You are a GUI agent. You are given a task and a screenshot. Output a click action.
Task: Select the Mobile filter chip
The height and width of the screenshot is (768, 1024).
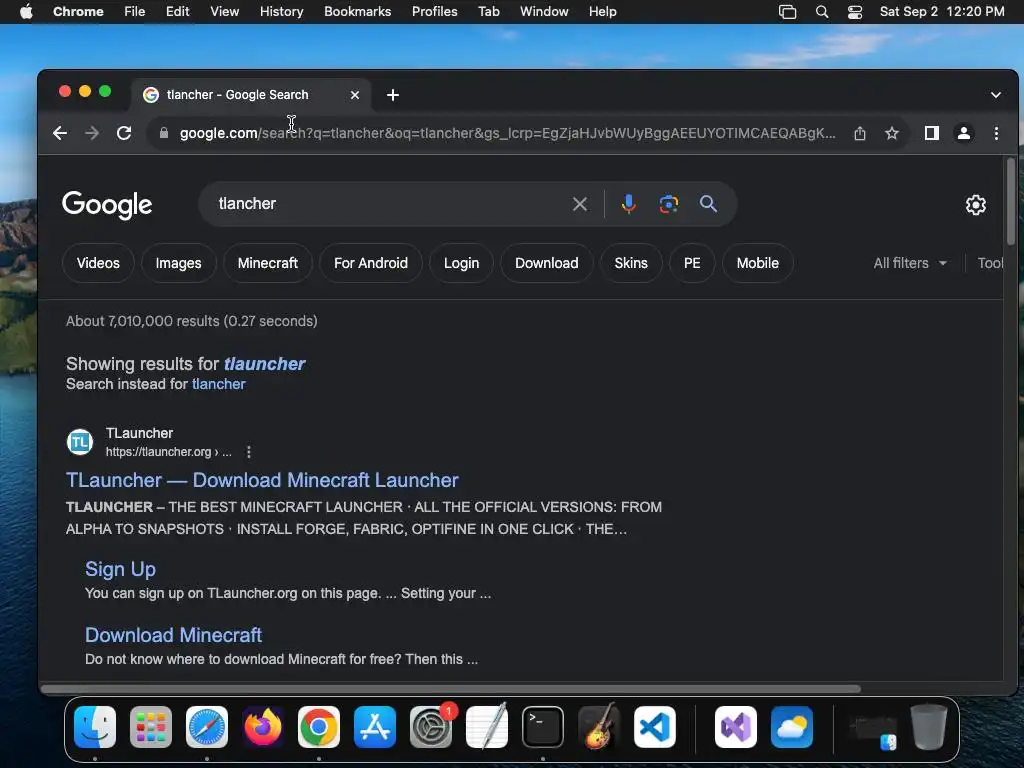point(758,263)
